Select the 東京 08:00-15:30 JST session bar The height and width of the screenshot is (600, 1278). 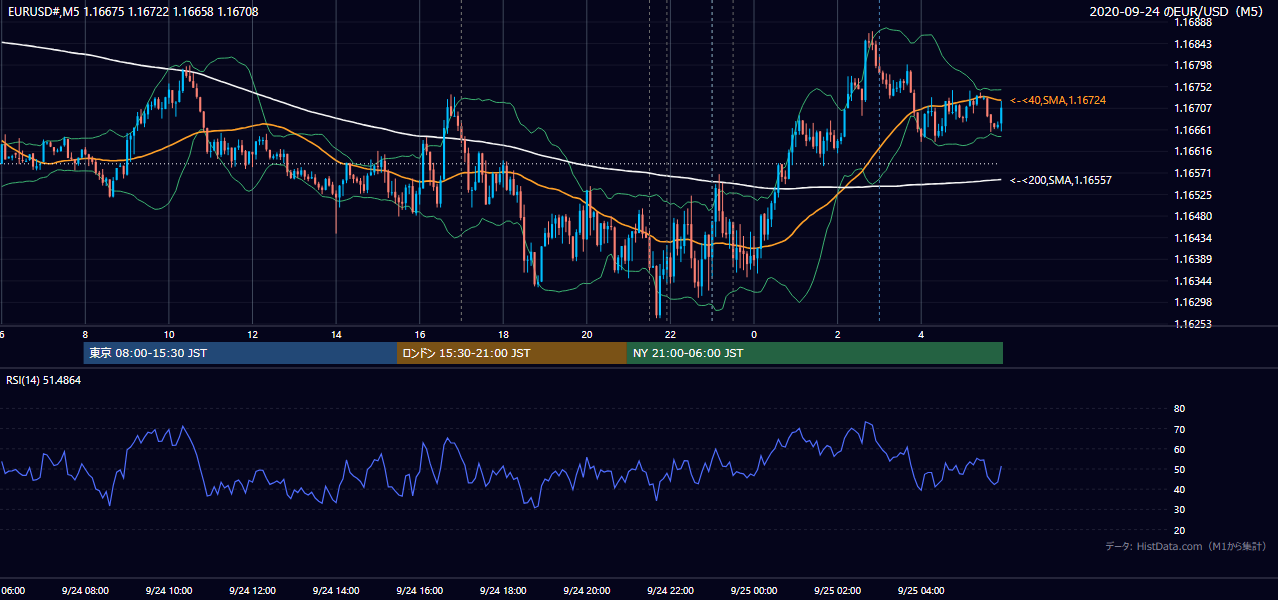[x=240, y=353]
